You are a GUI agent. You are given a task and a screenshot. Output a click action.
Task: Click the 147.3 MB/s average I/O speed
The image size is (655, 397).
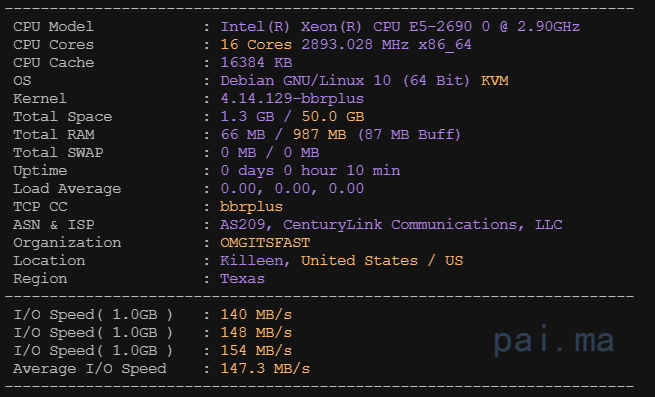(x=265, y=369)
